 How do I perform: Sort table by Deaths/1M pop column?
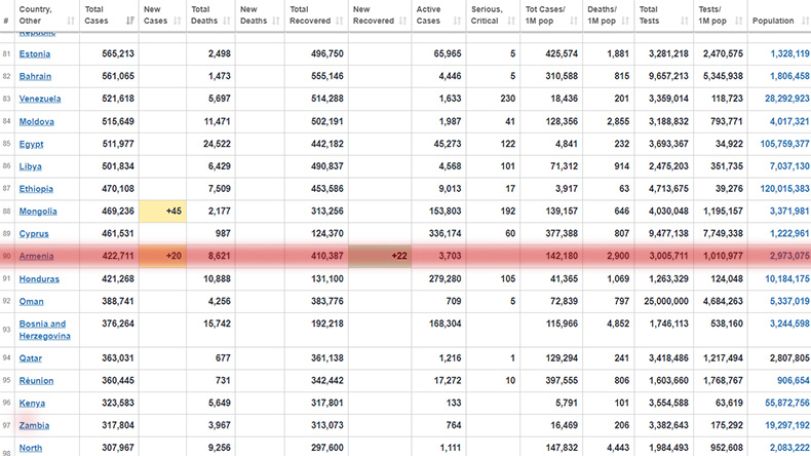coord(609,16)
